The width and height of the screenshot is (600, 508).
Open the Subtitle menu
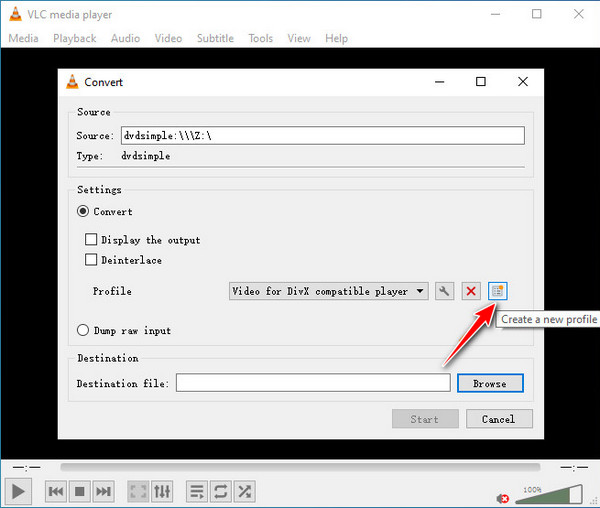tap(215, 38)
